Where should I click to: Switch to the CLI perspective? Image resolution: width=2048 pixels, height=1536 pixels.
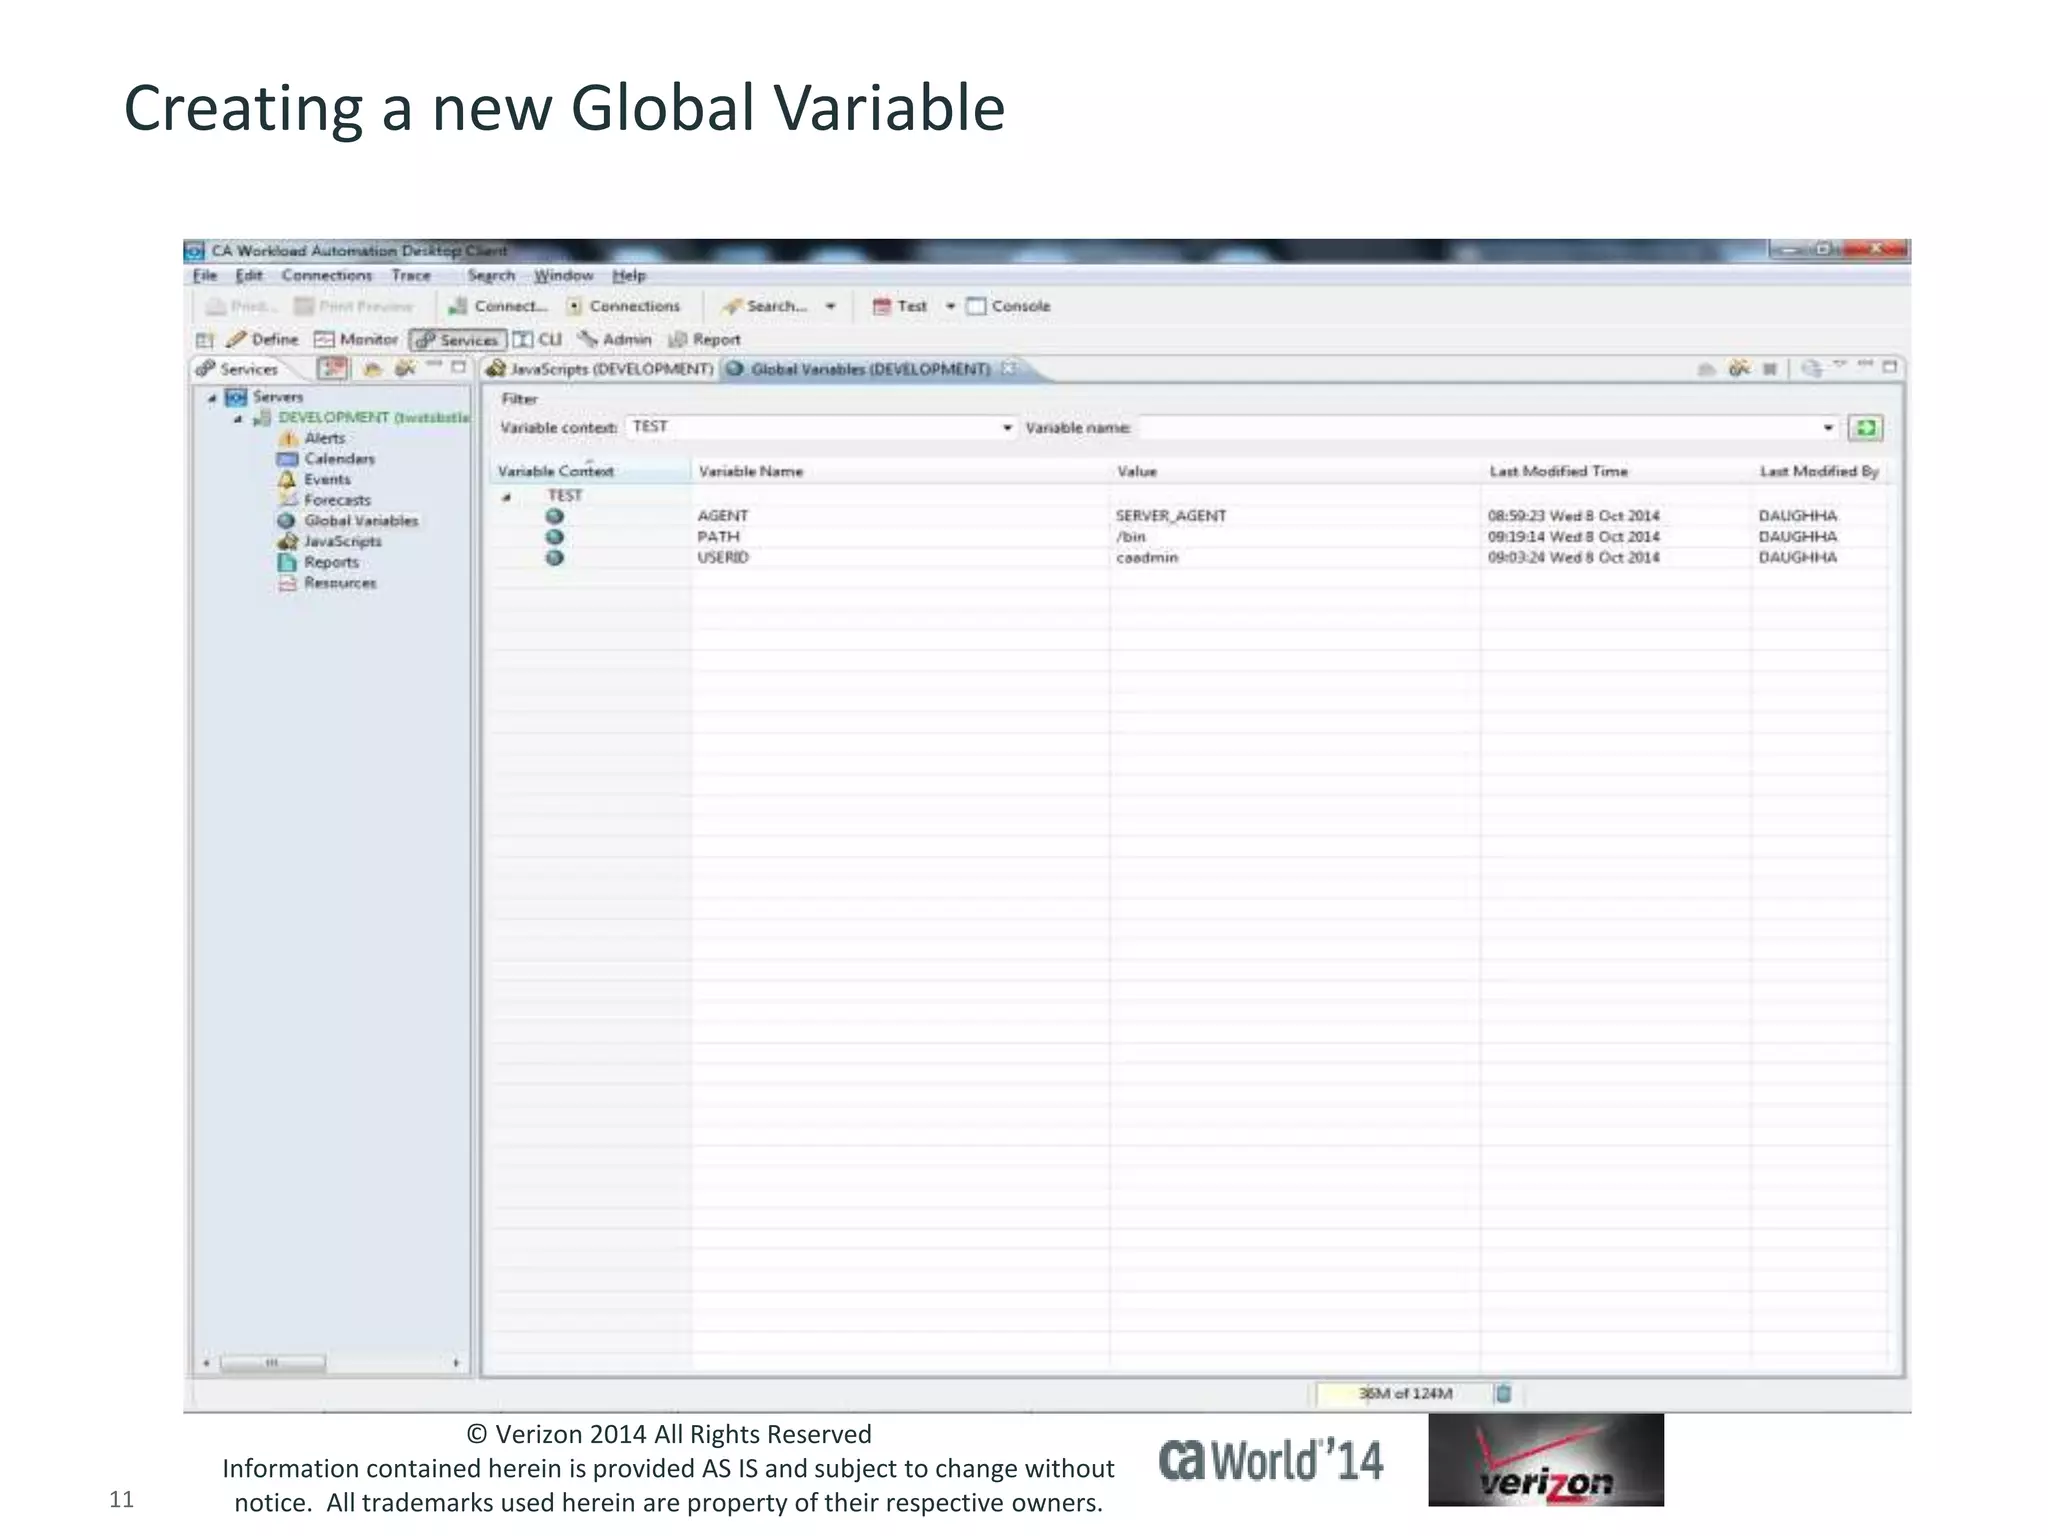click(538, 339)
